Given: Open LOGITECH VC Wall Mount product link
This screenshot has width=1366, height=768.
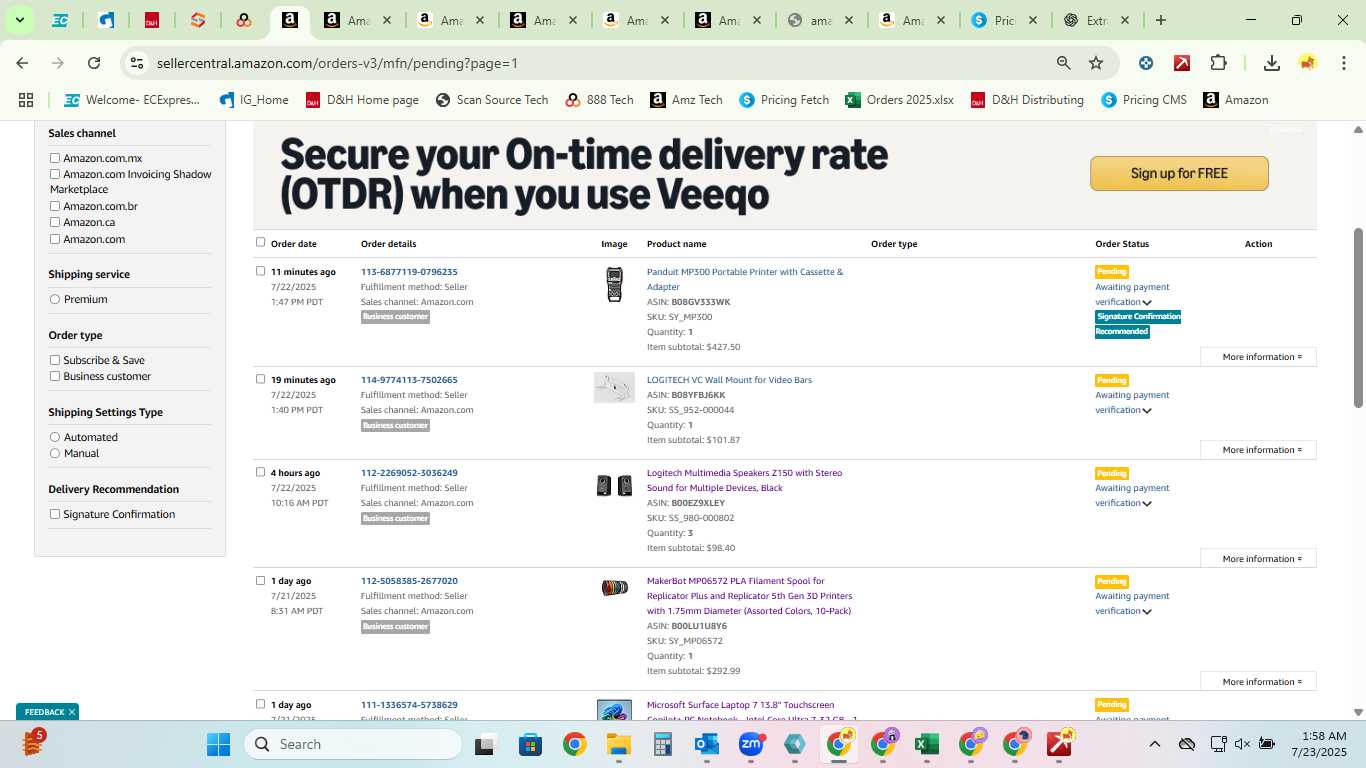Looking at the screenshot, I should click(729, 380).
